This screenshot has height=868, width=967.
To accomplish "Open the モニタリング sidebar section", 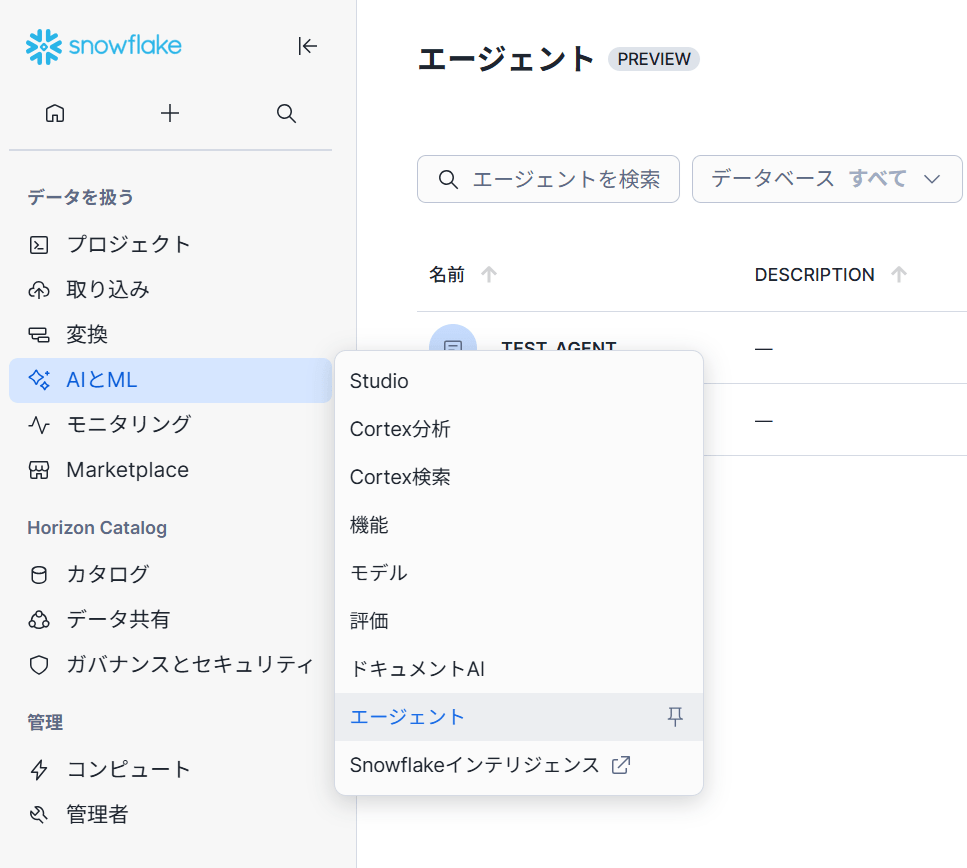I will [128, 425].
